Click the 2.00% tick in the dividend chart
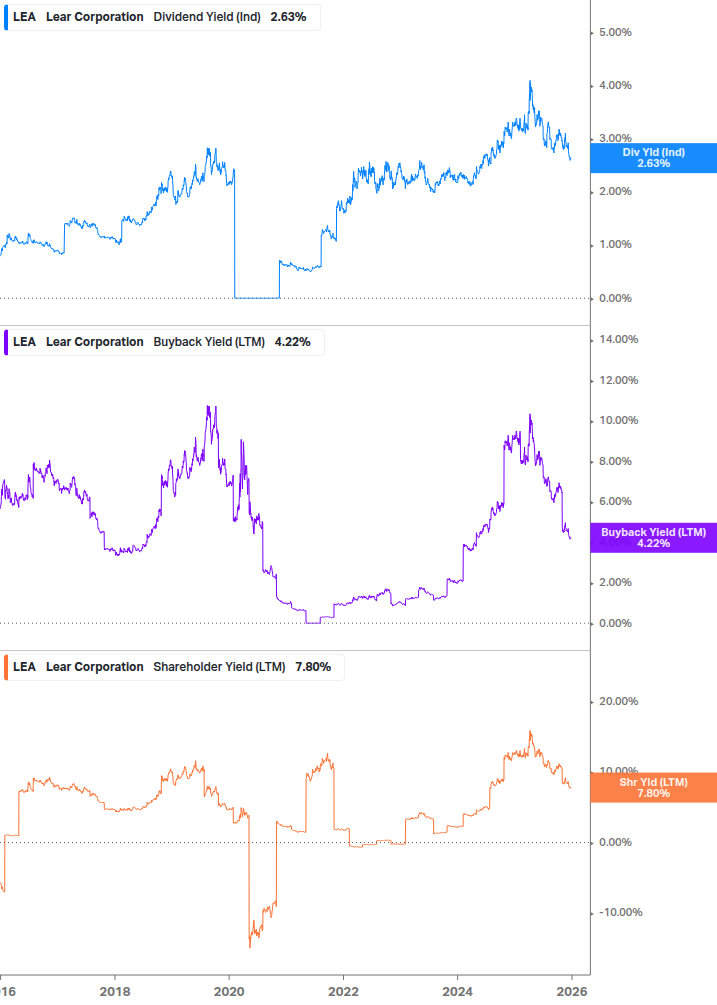The image size is (717, 1005). coord(615,192)
